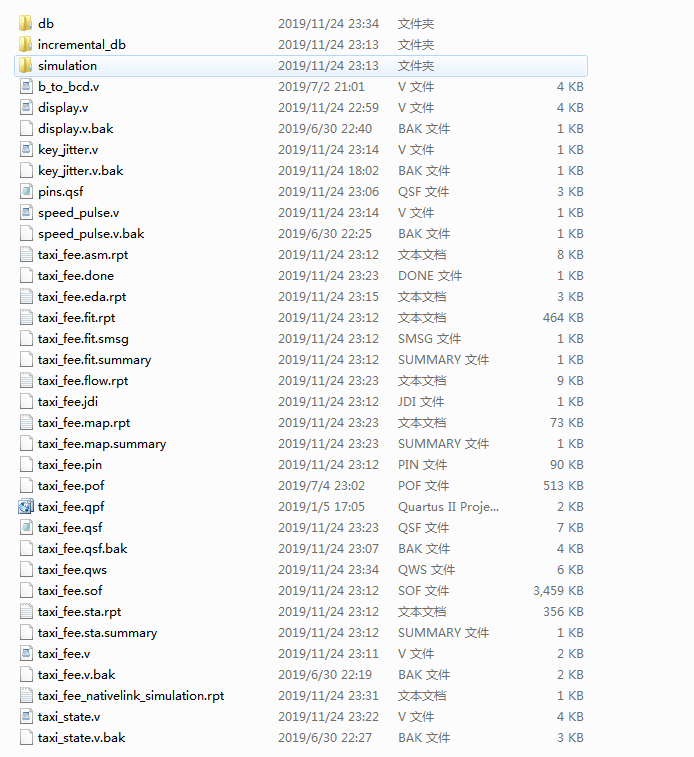Select the file name taxi_fee.map.summary

pyautogui.click(x=102, y=444)
